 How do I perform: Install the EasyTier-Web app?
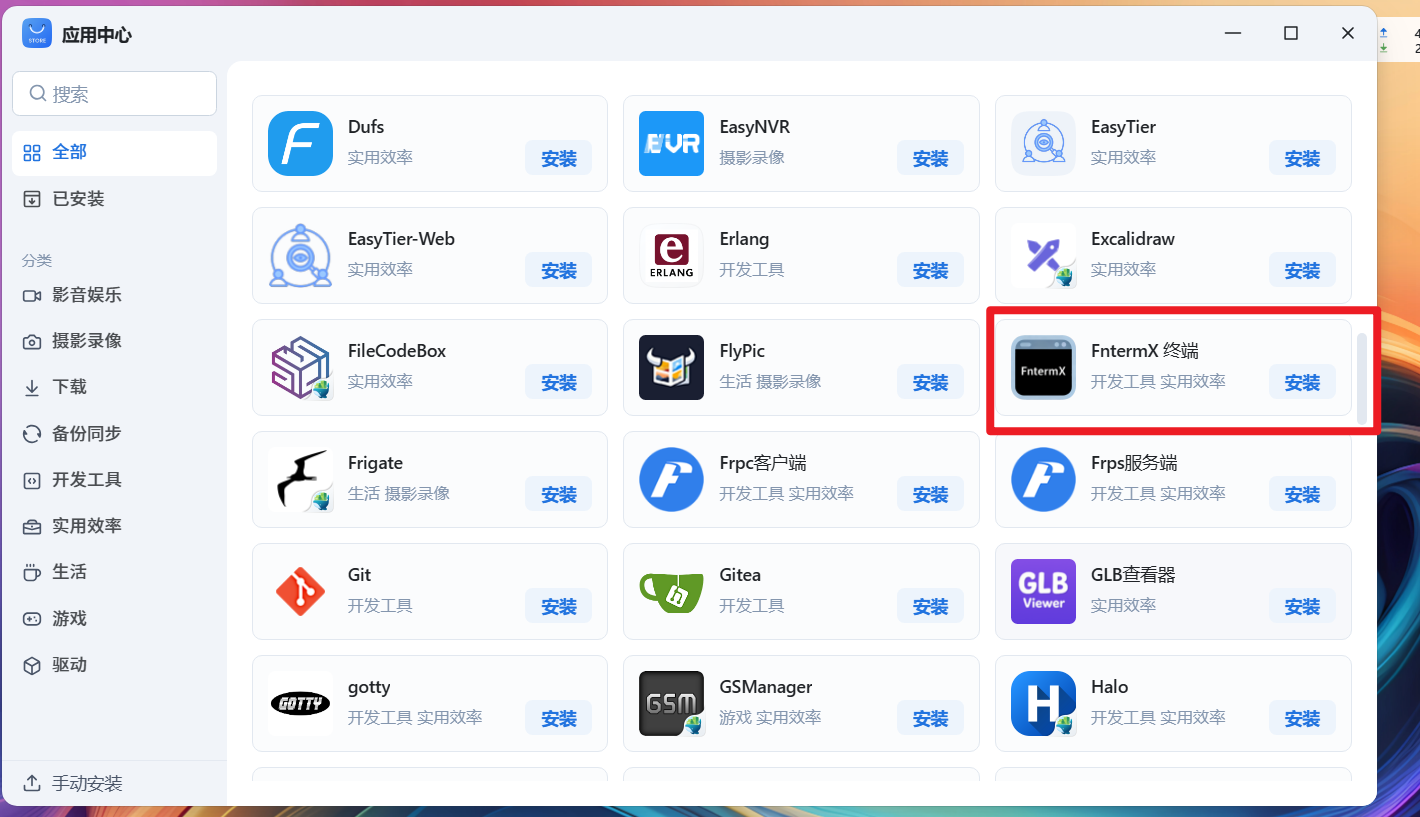click(x=559, y=270)
